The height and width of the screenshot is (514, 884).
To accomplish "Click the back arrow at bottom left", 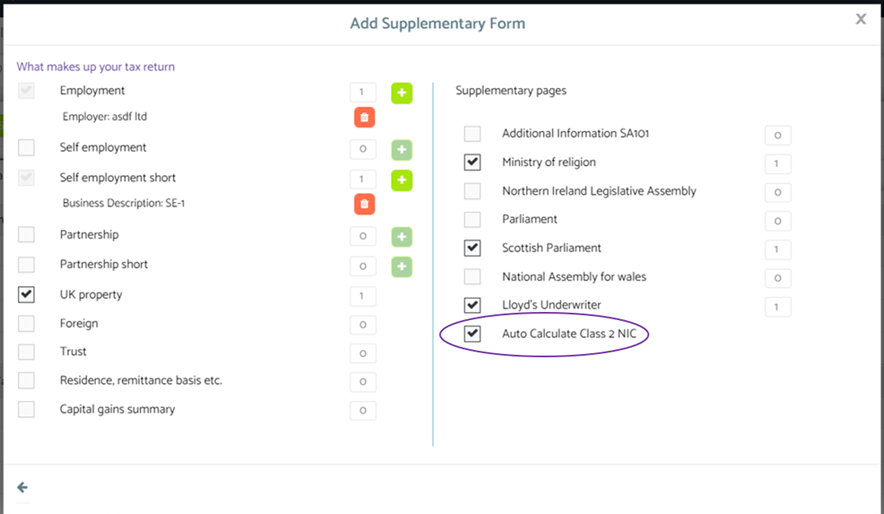I will 22,487.
